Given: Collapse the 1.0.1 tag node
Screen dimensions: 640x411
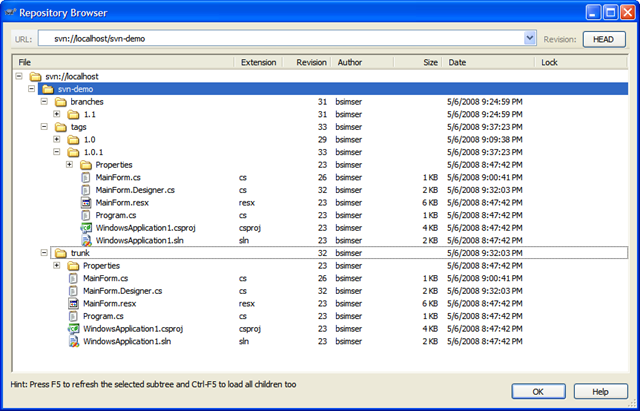Looking at the screenshot, I should (x=57, y=152).
